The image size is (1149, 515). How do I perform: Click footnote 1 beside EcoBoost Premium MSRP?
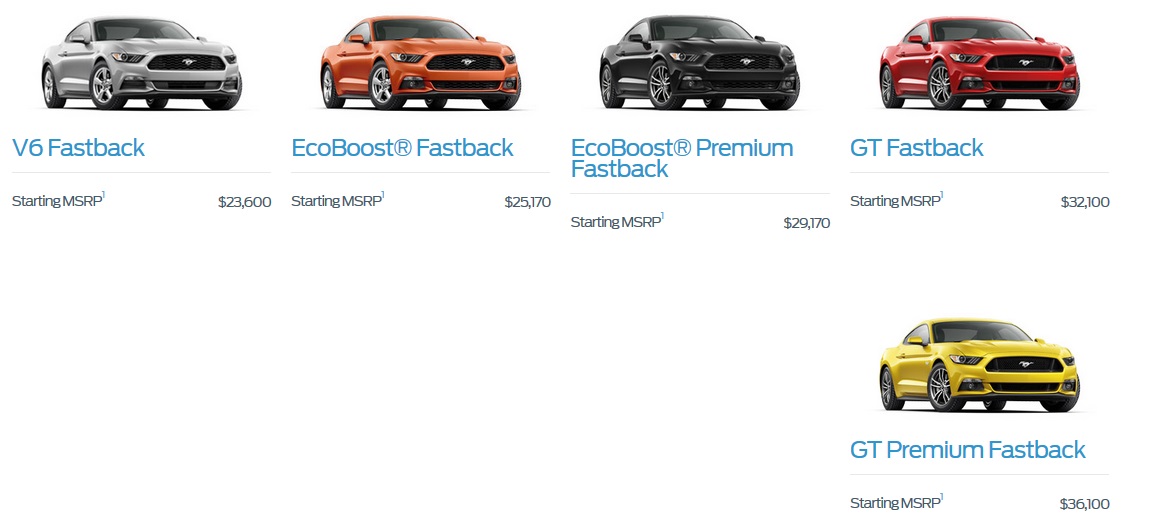click(662, 216)
